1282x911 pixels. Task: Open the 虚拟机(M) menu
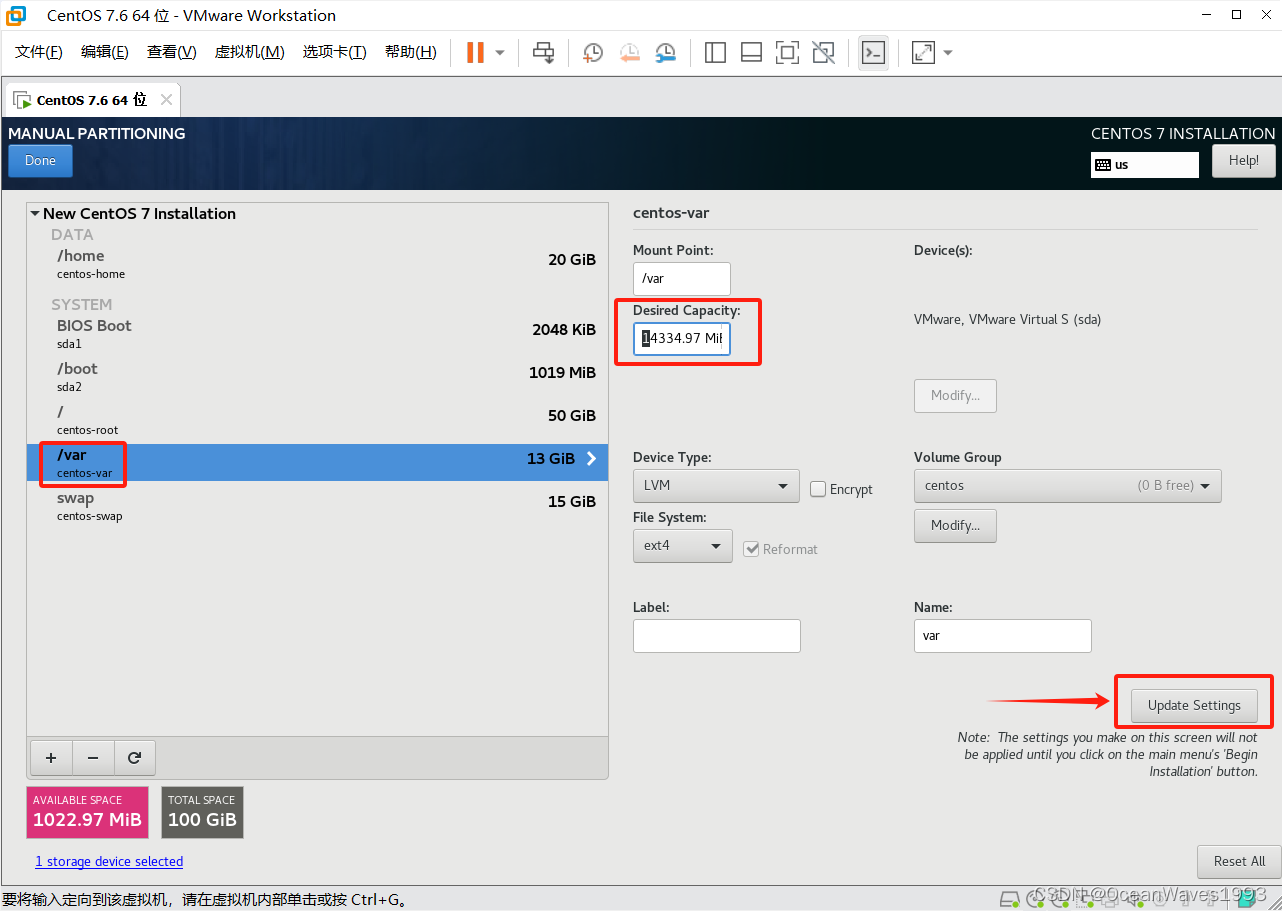tap(249, 52)
